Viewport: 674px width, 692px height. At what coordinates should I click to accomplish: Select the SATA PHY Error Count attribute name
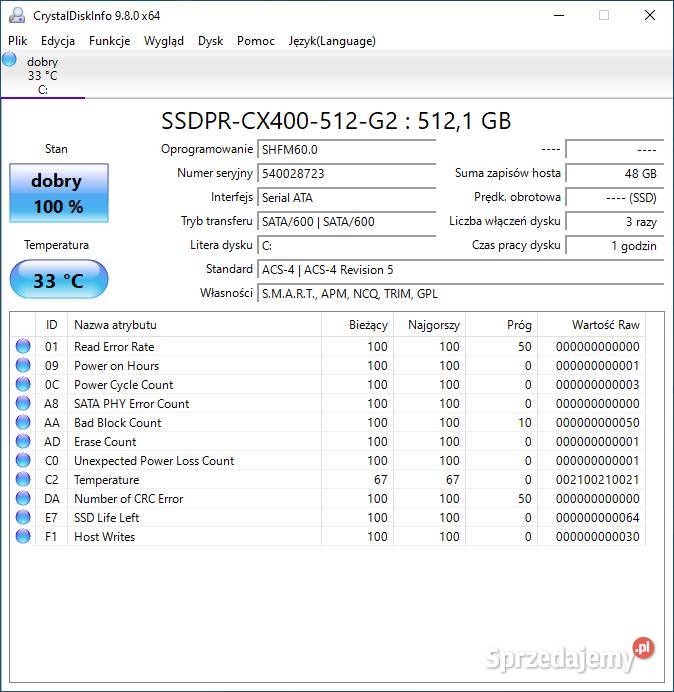(x=132, y=404)
